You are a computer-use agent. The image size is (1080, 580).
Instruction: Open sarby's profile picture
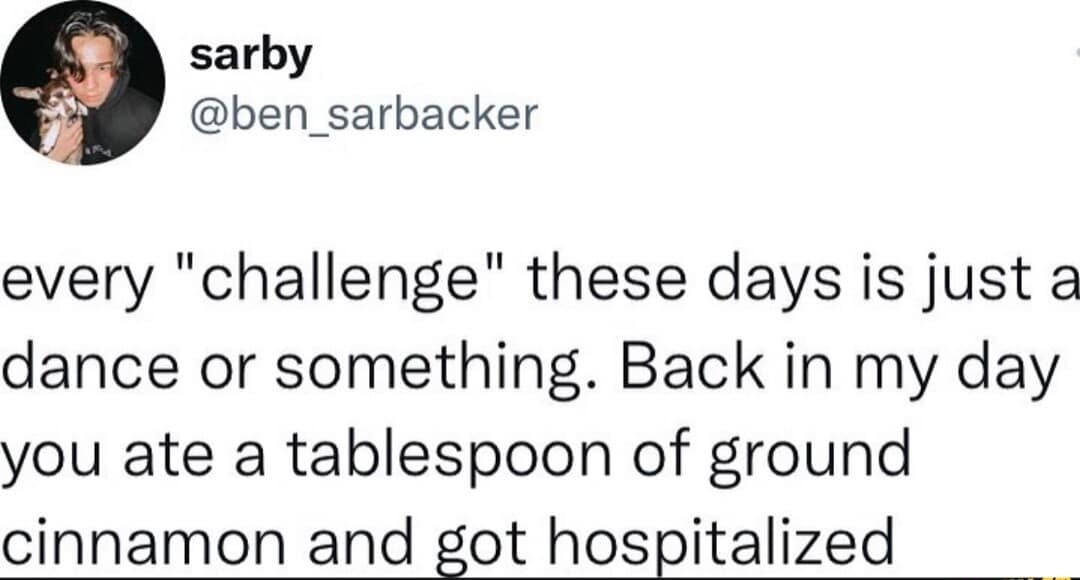tap(83, 84)
